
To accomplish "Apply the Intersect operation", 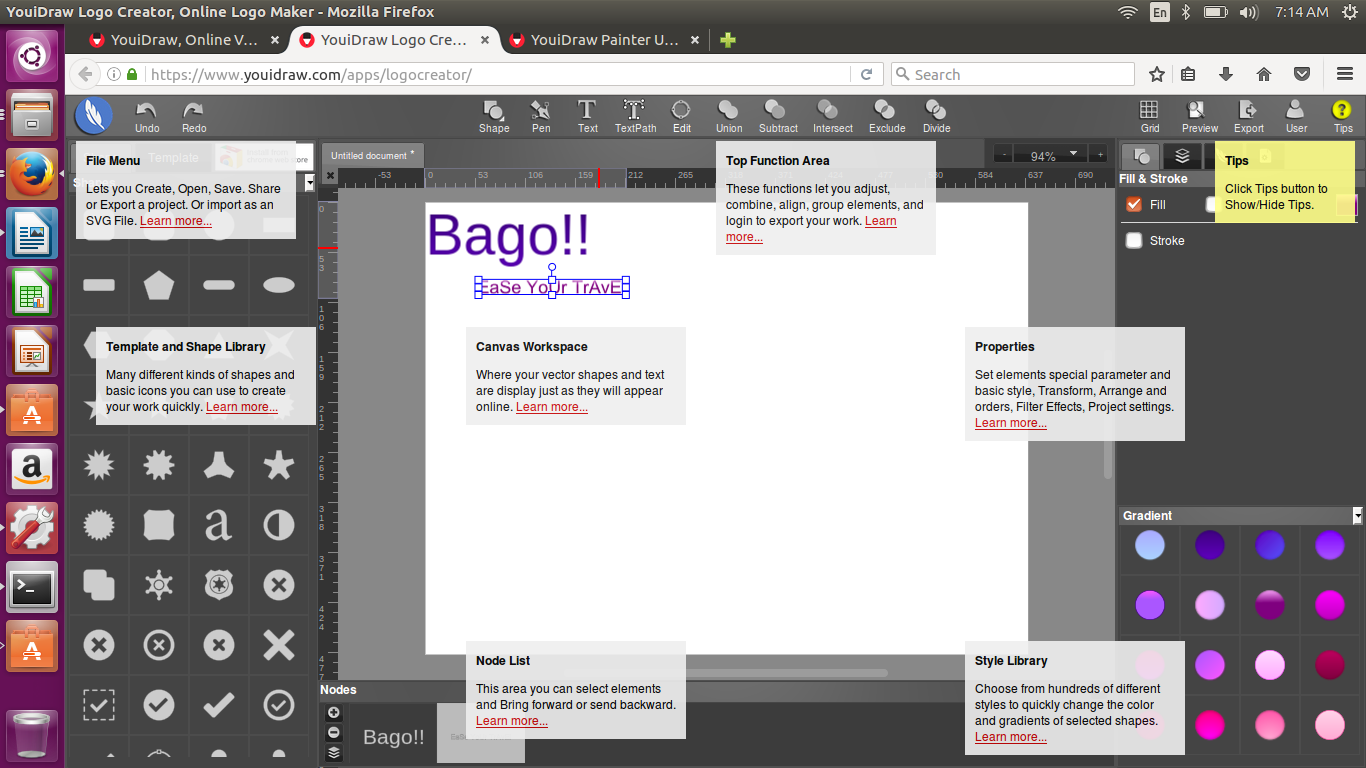I will 832,116.
